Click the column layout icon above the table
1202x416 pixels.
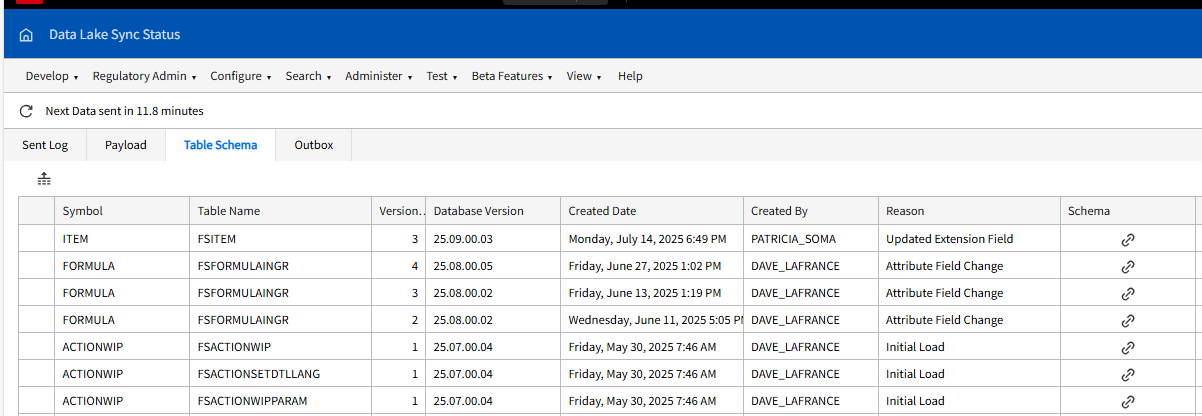pyautogui.click(x=44, y=179)
